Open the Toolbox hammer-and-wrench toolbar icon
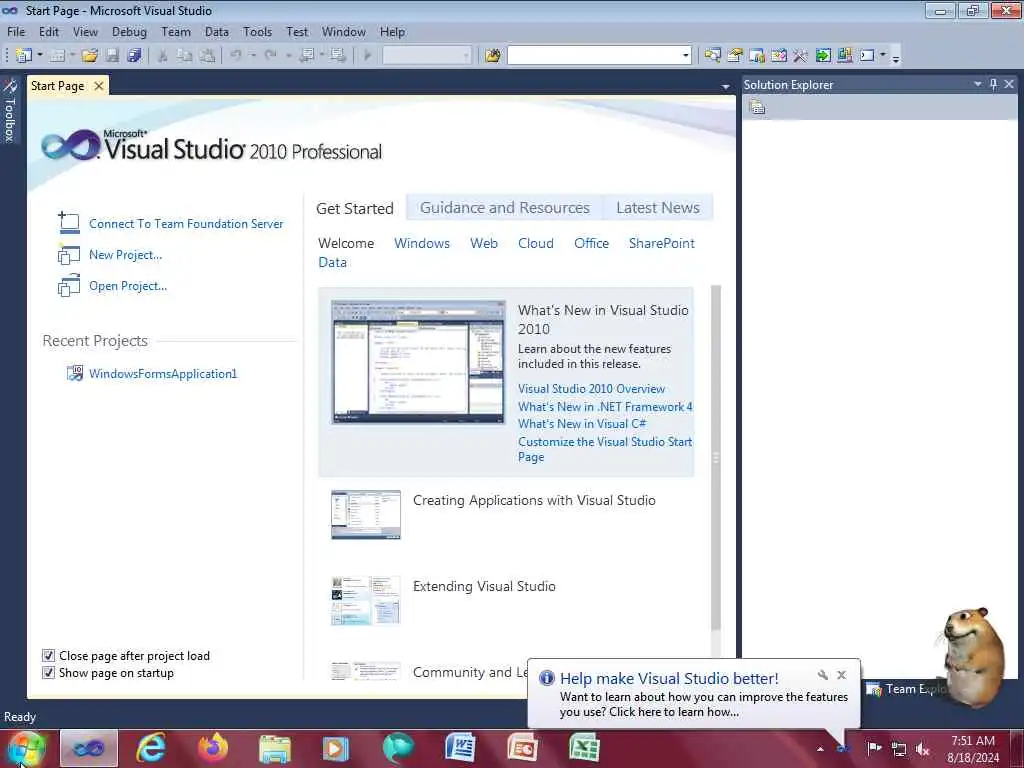The height and width of the screenshot is (768, 1024). 800,56
